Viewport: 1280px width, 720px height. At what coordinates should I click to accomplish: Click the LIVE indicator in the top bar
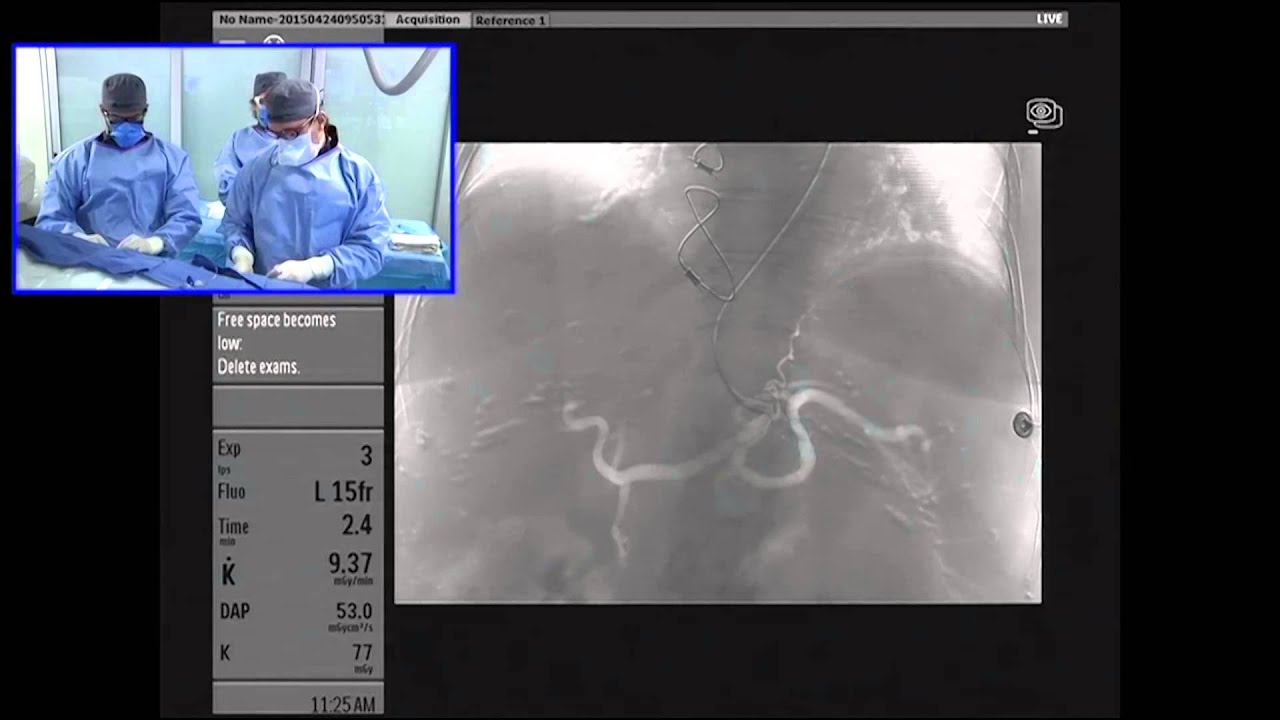point(1050,19)
